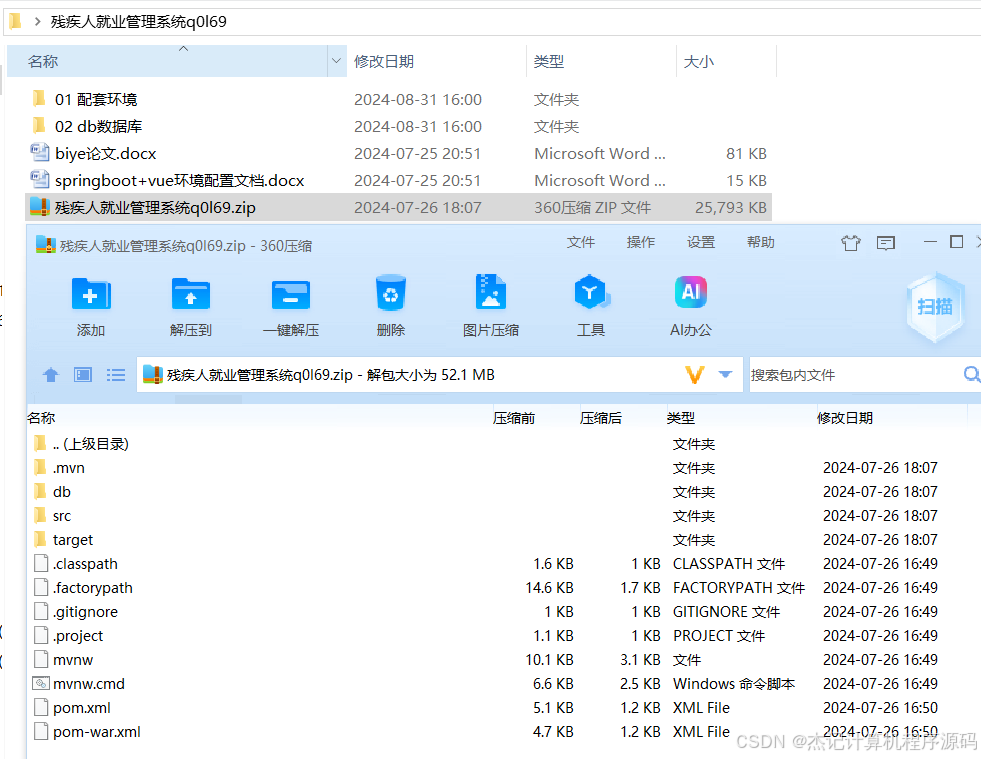Click the skin/theme shirt icon
Screen dimensions: 981x759
tap(851, 242)
